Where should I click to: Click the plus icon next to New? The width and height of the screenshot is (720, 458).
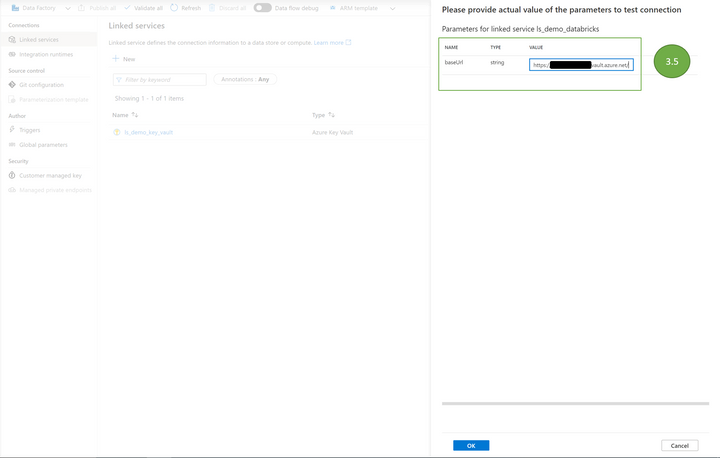point(116,59)
